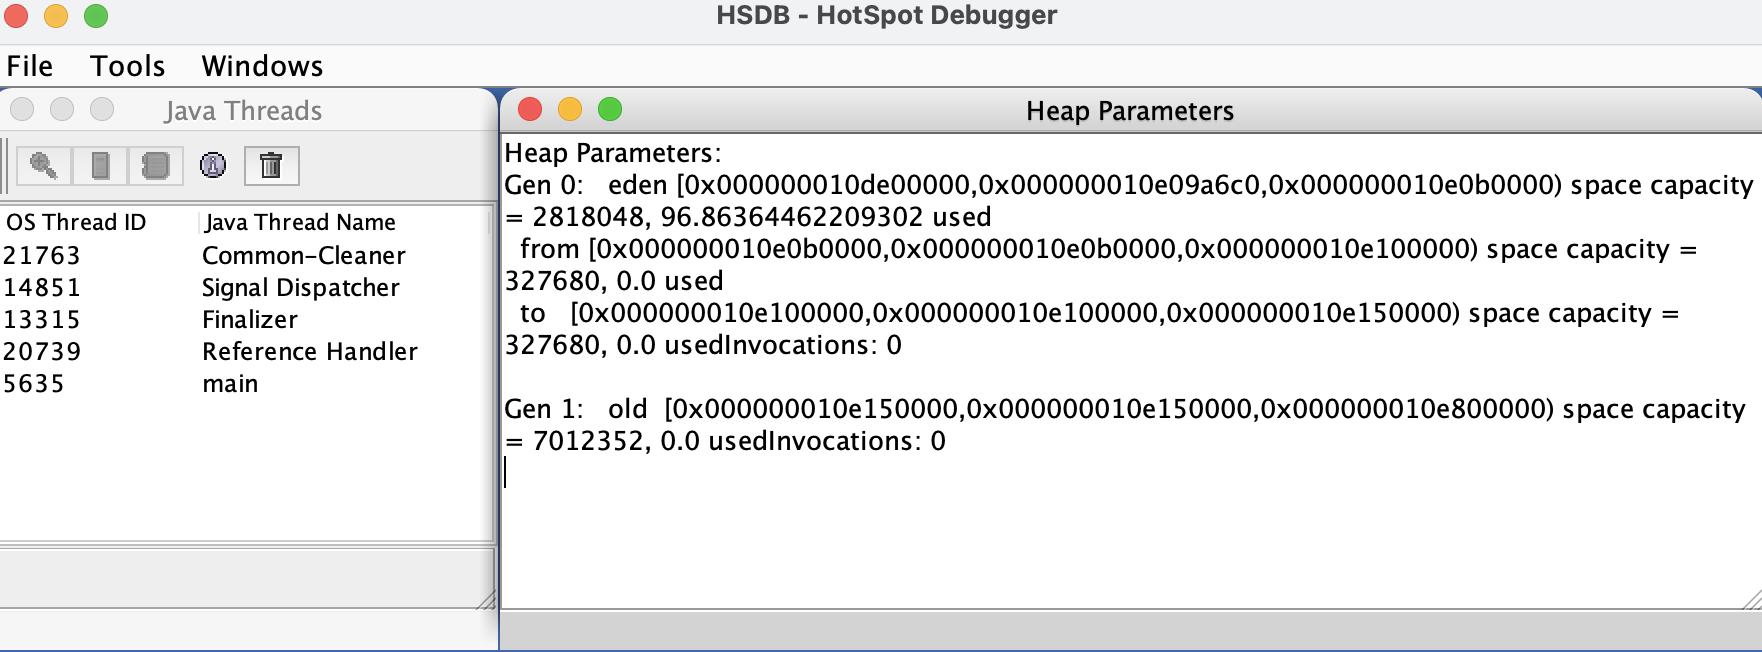Sort by Java Thread Name column header

click(x=345, y=222)
